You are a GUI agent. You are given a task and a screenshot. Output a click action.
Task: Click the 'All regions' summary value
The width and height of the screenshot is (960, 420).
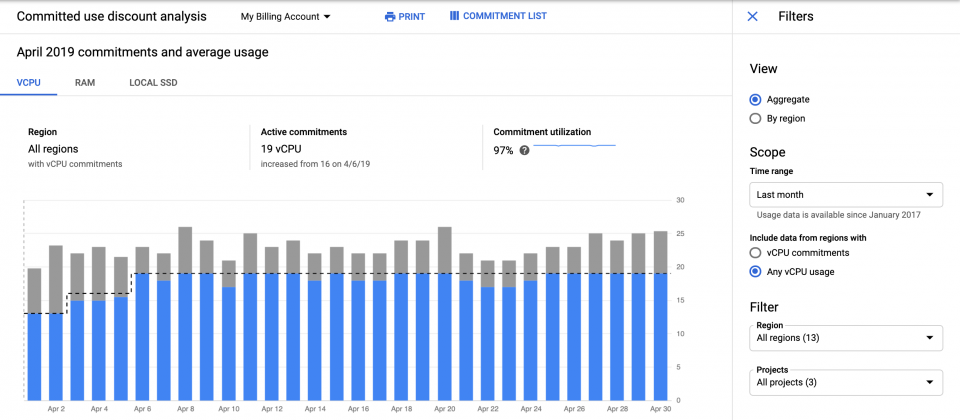click(x=53, y=149)
